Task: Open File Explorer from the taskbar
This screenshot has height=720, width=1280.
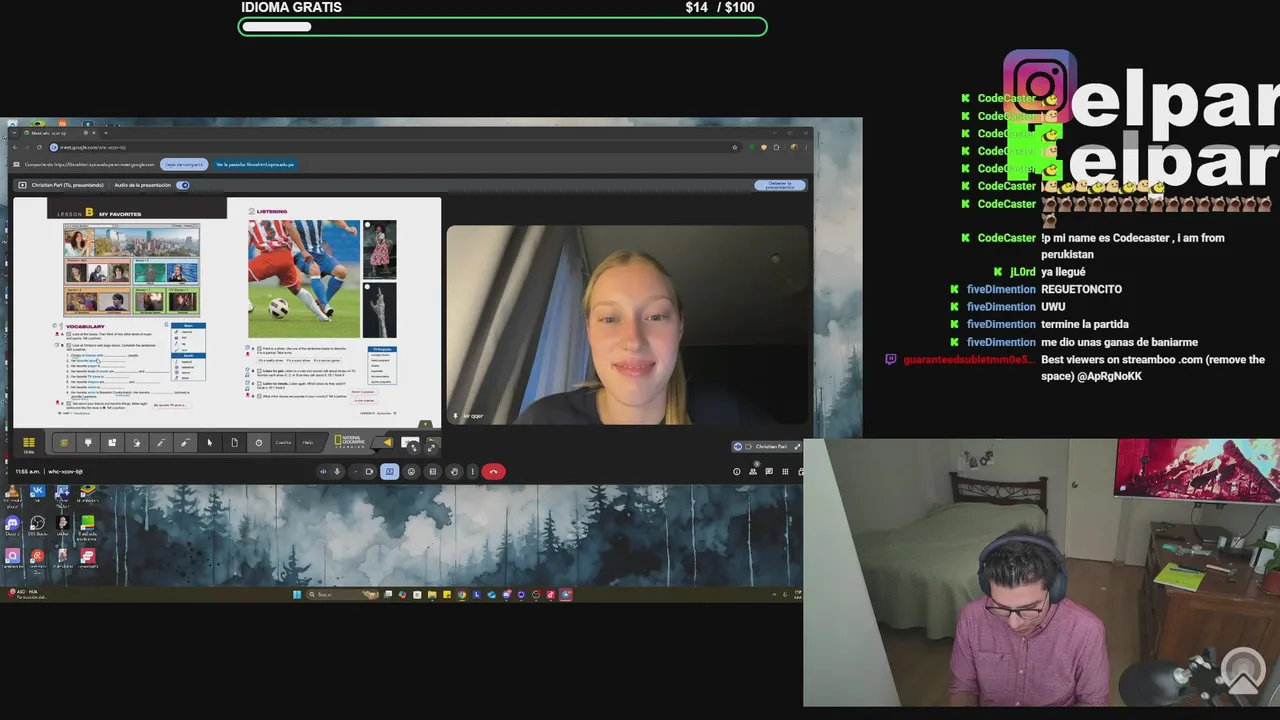Action: (432, 594)
